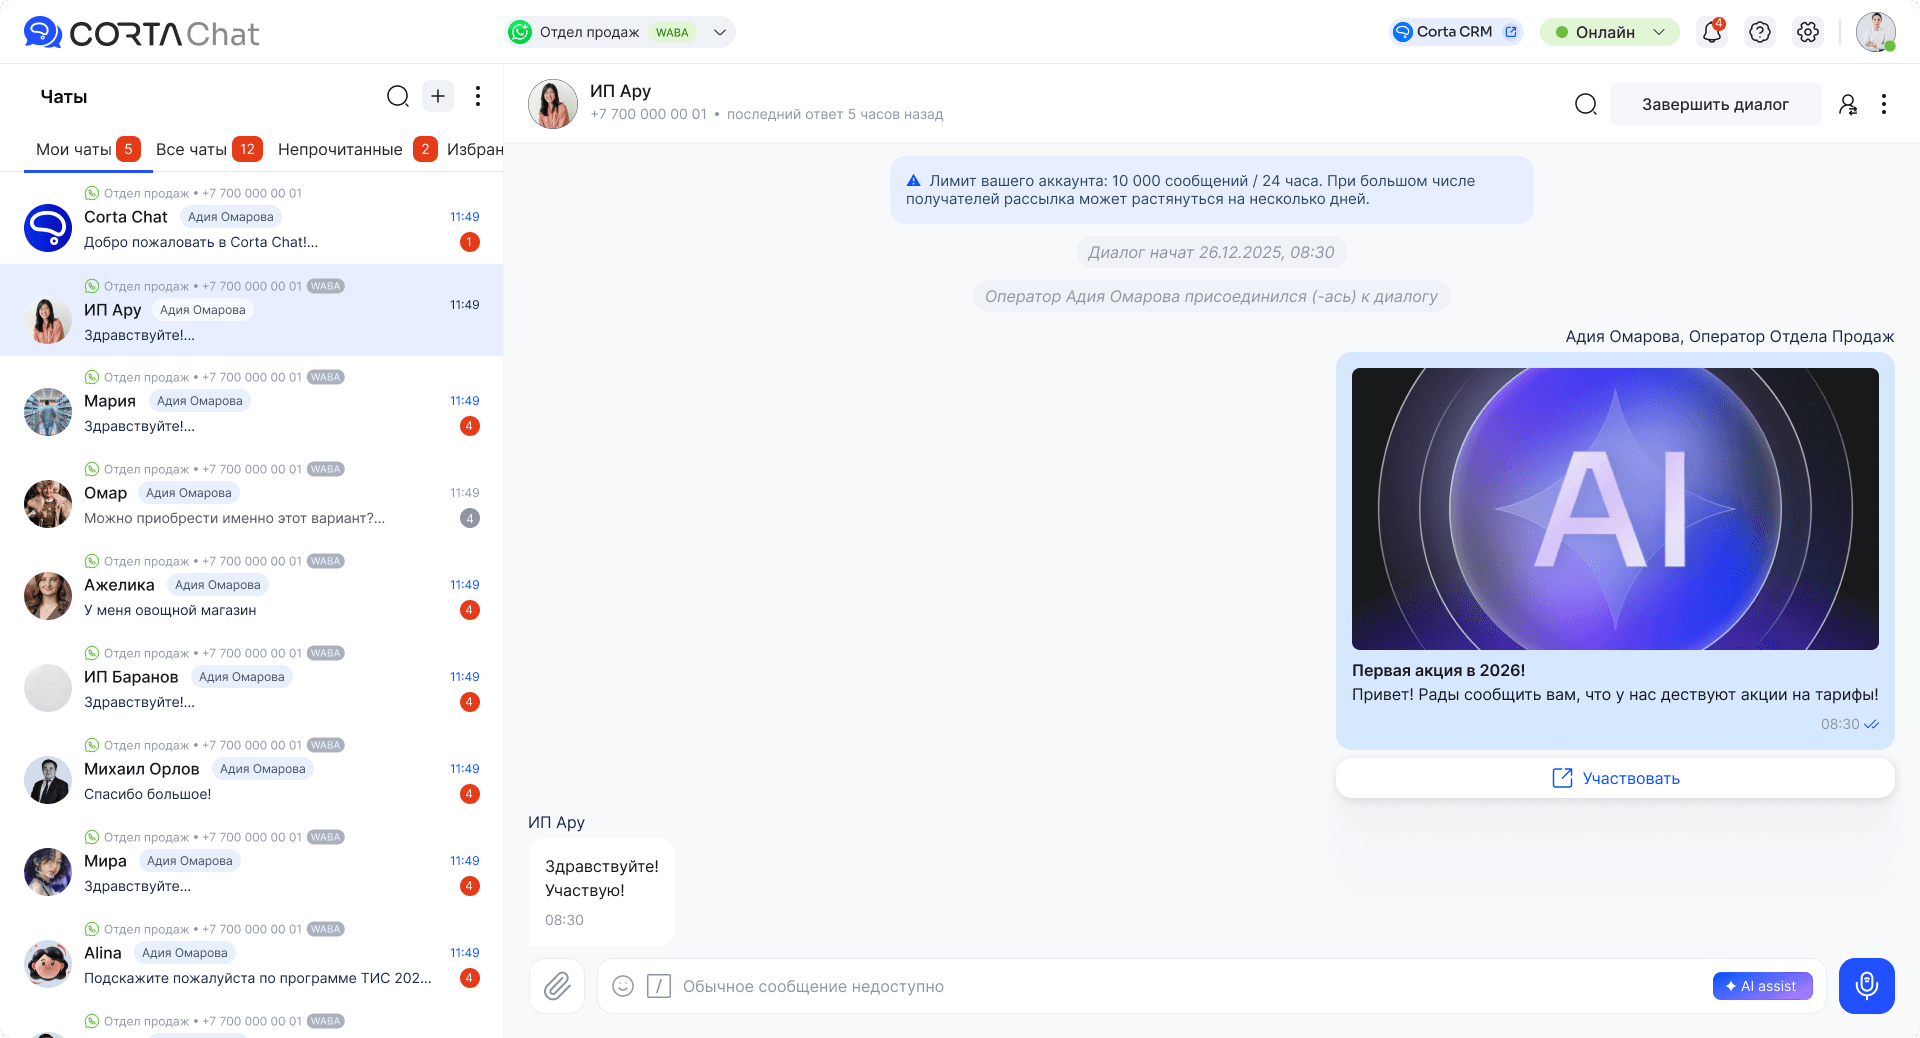Open the Михаил Орлов conversation

click(252, 770)
